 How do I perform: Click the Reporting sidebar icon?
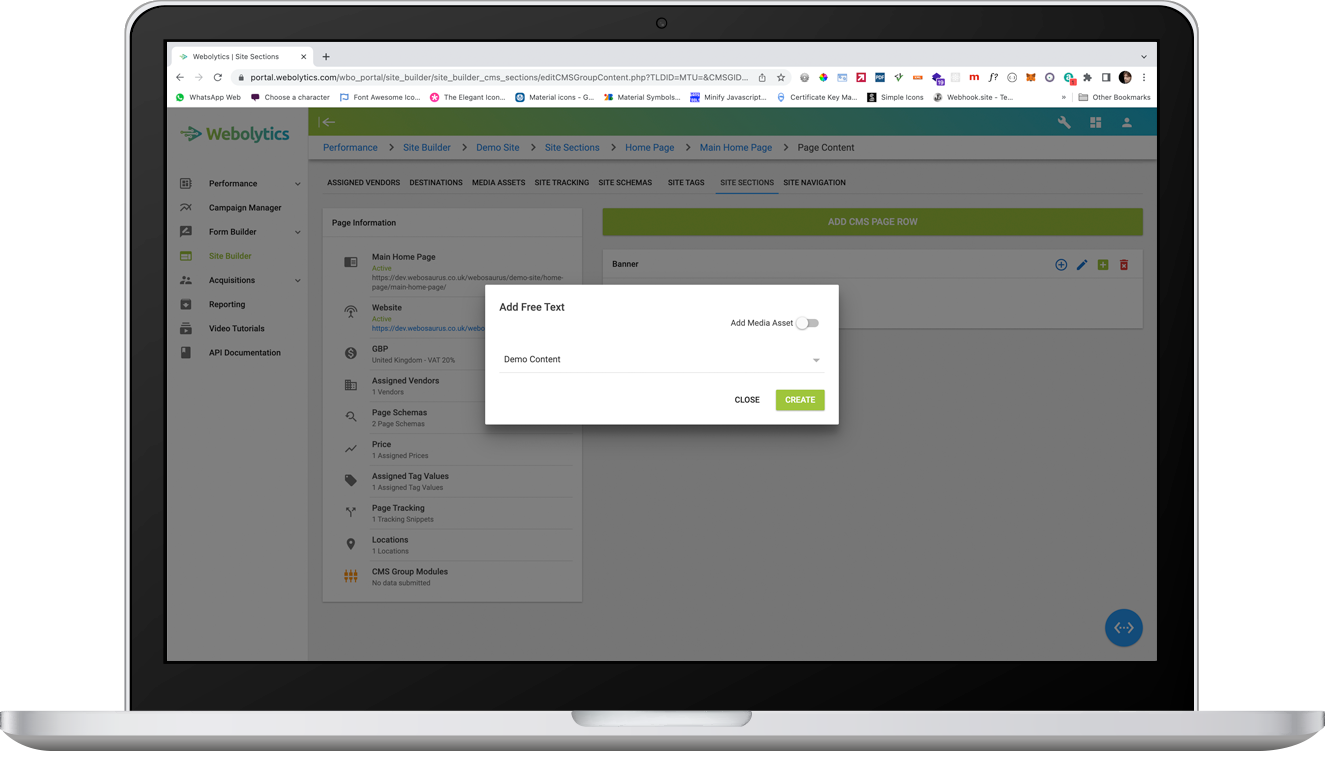pos(185,304)
